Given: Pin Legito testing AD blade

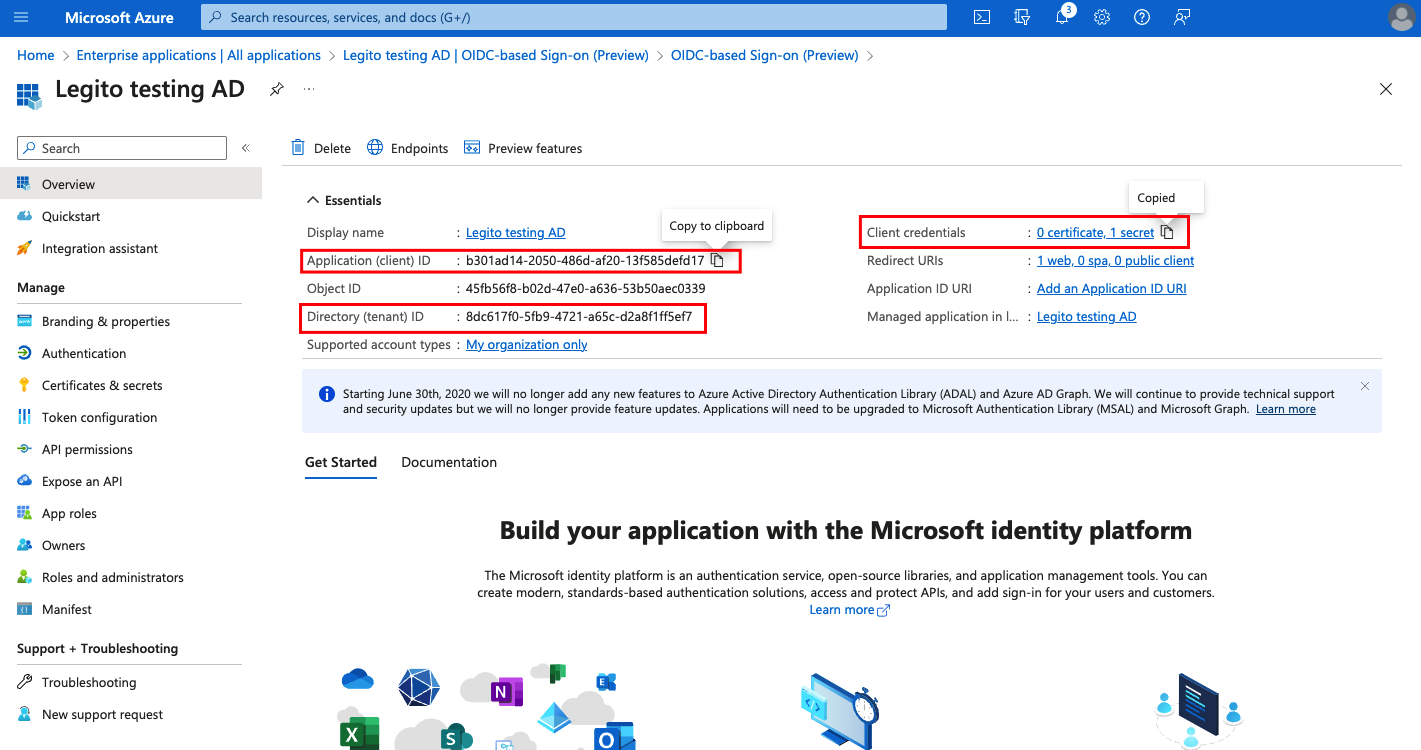Looking at the screenshot, I should click(x=277, y=89).
